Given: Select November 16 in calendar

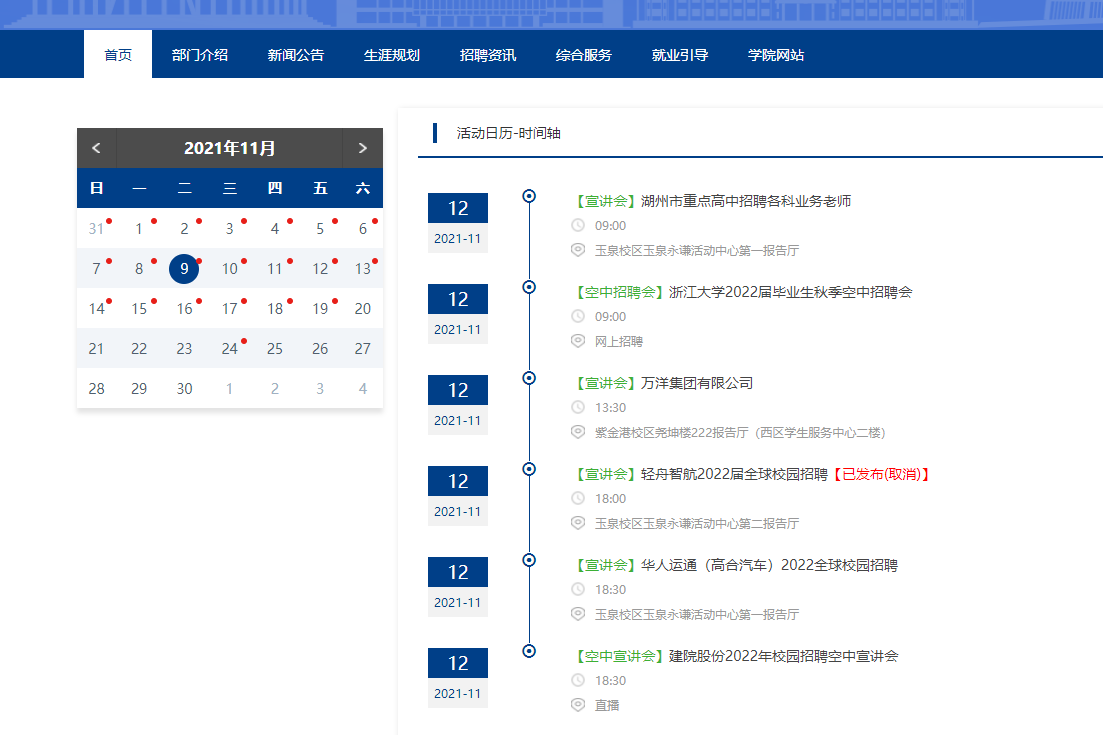Looking at the screenshot, I should (184, 309).
